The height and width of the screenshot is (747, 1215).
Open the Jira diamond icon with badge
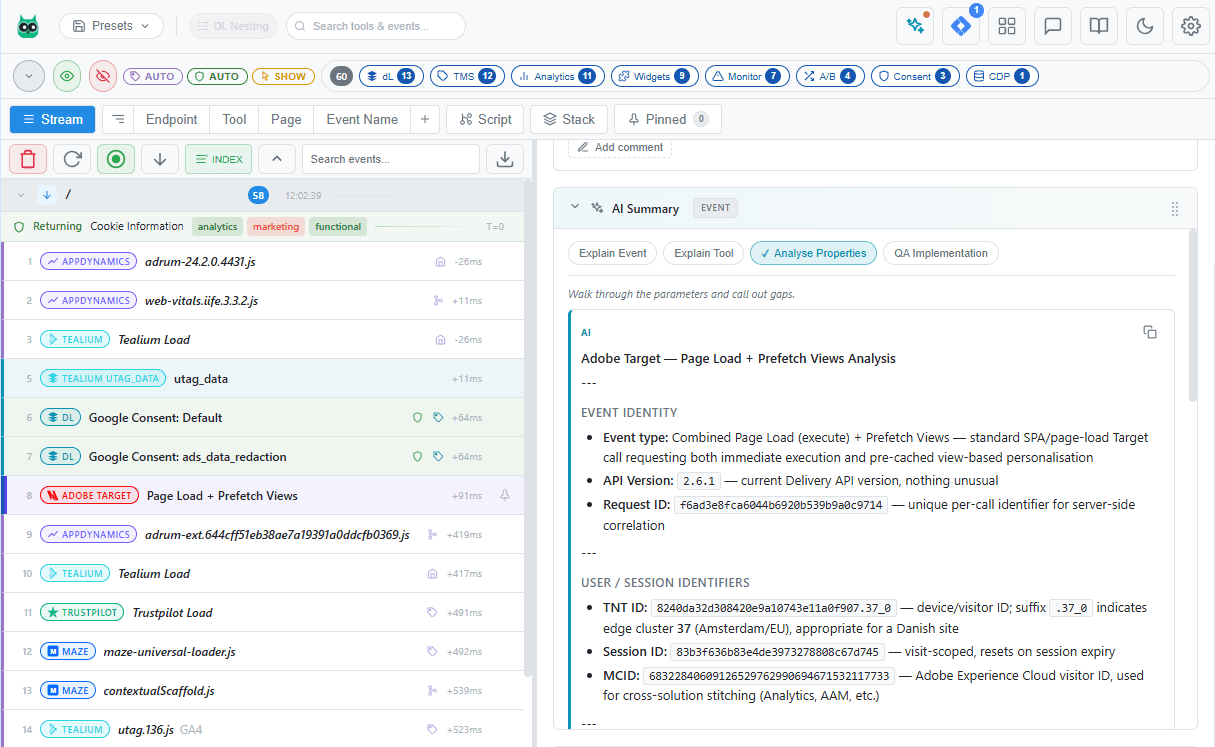(961, 26)
